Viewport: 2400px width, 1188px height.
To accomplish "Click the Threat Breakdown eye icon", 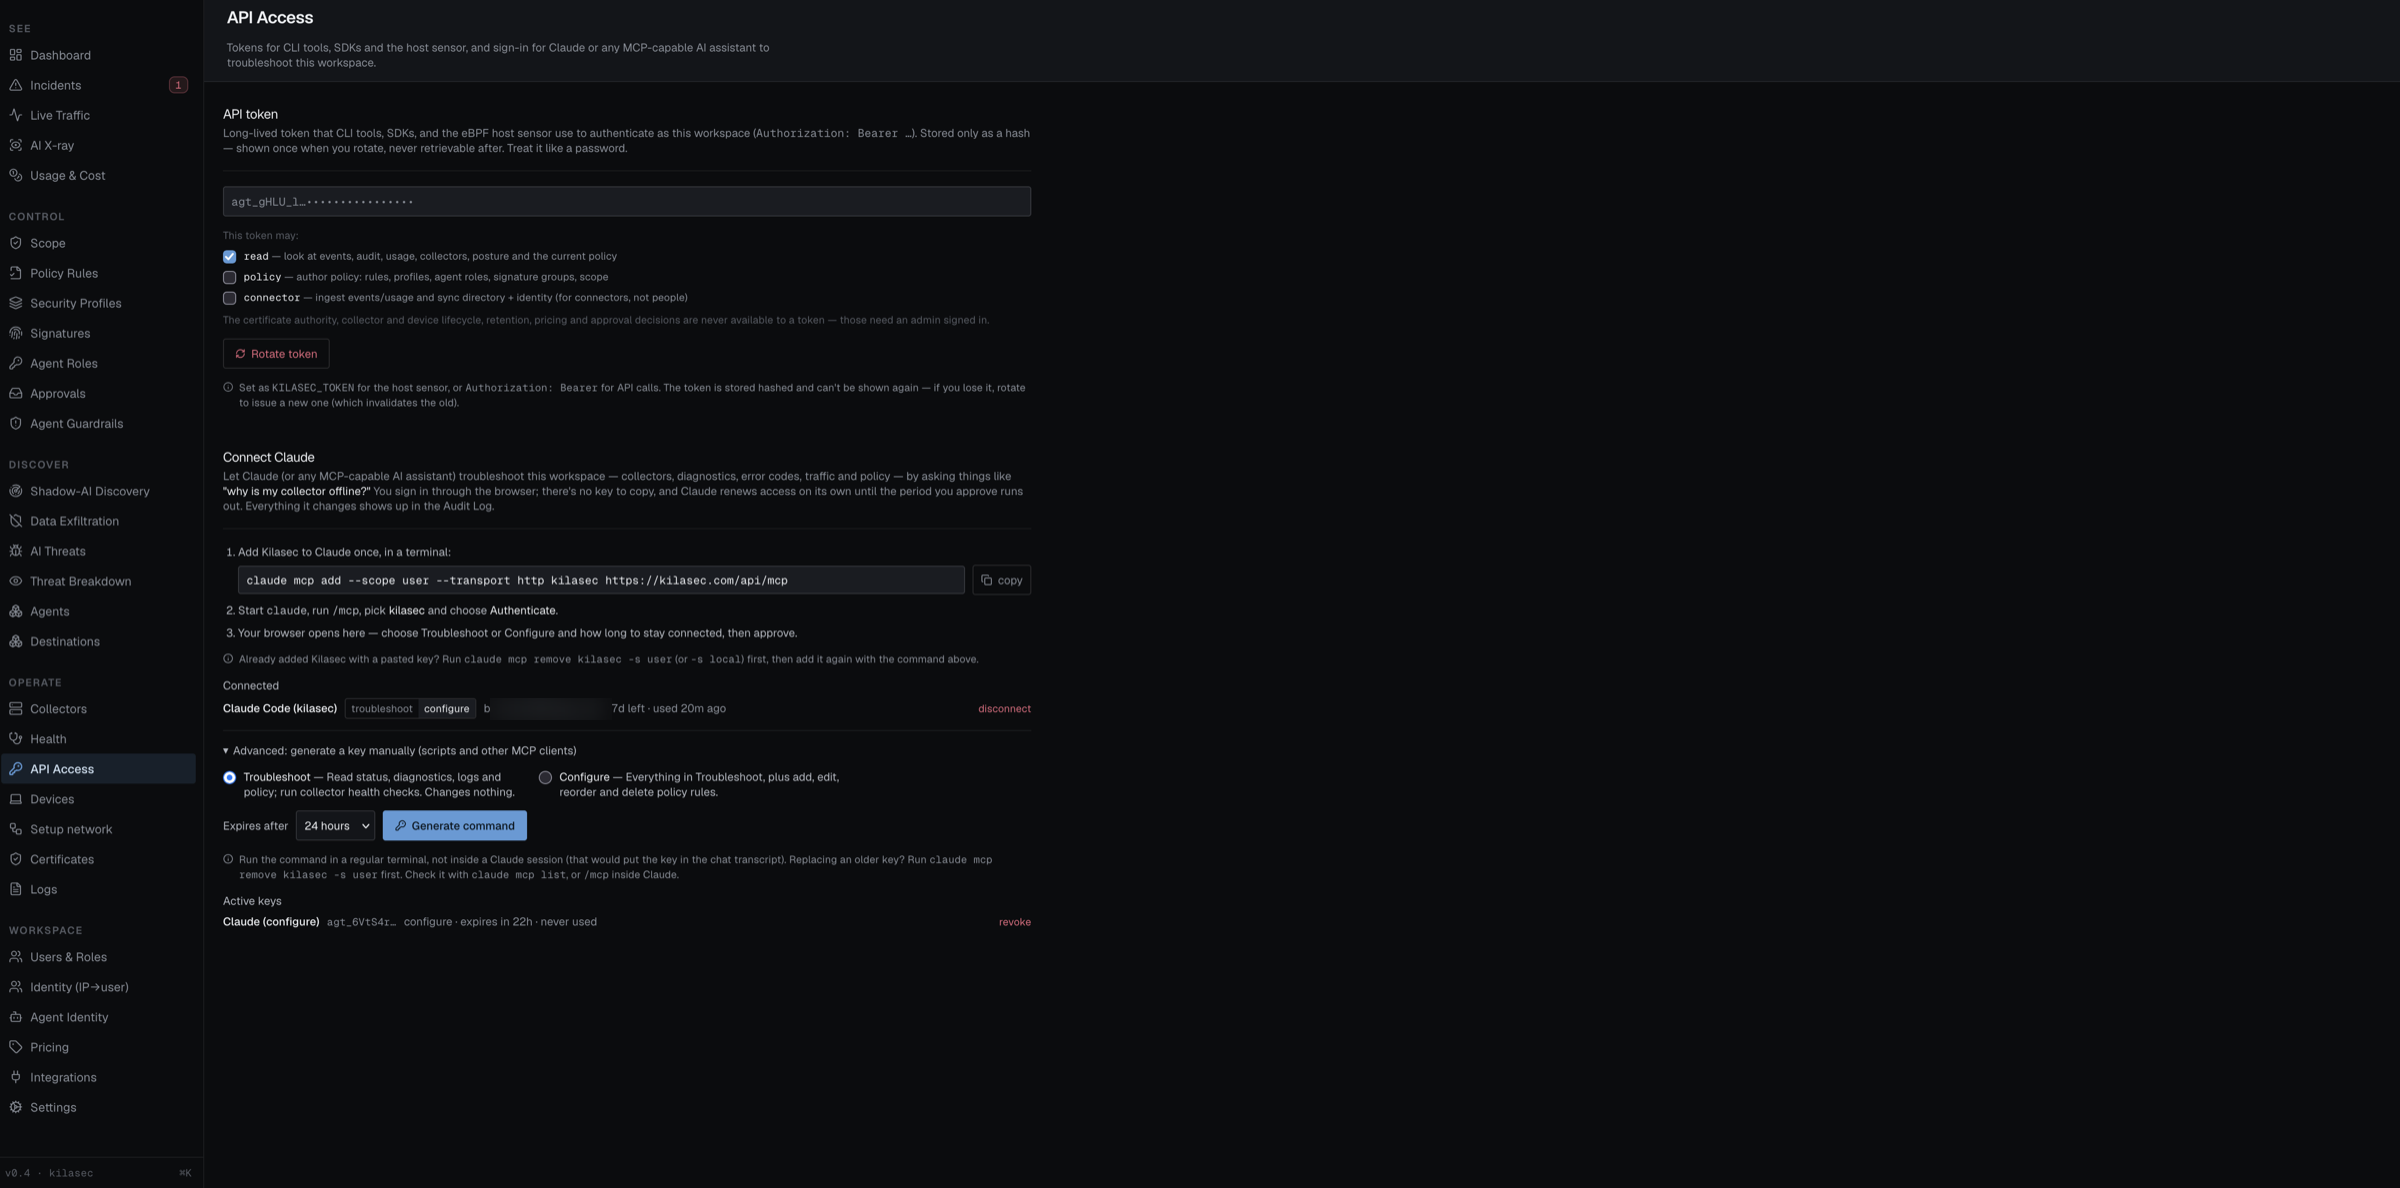I will 16,581.
